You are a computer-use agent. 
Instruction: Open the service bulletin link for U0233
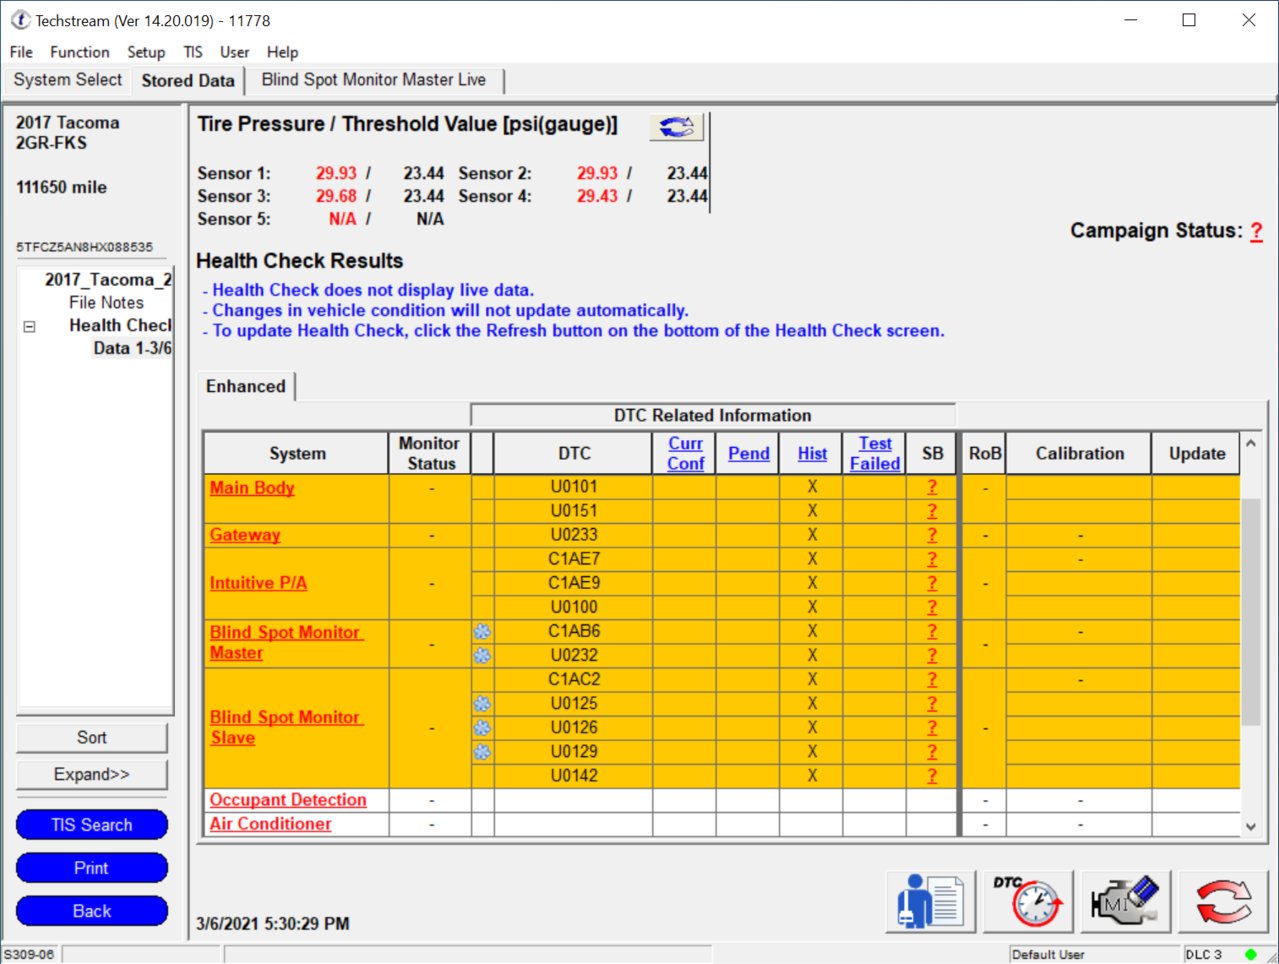[932, 535]
